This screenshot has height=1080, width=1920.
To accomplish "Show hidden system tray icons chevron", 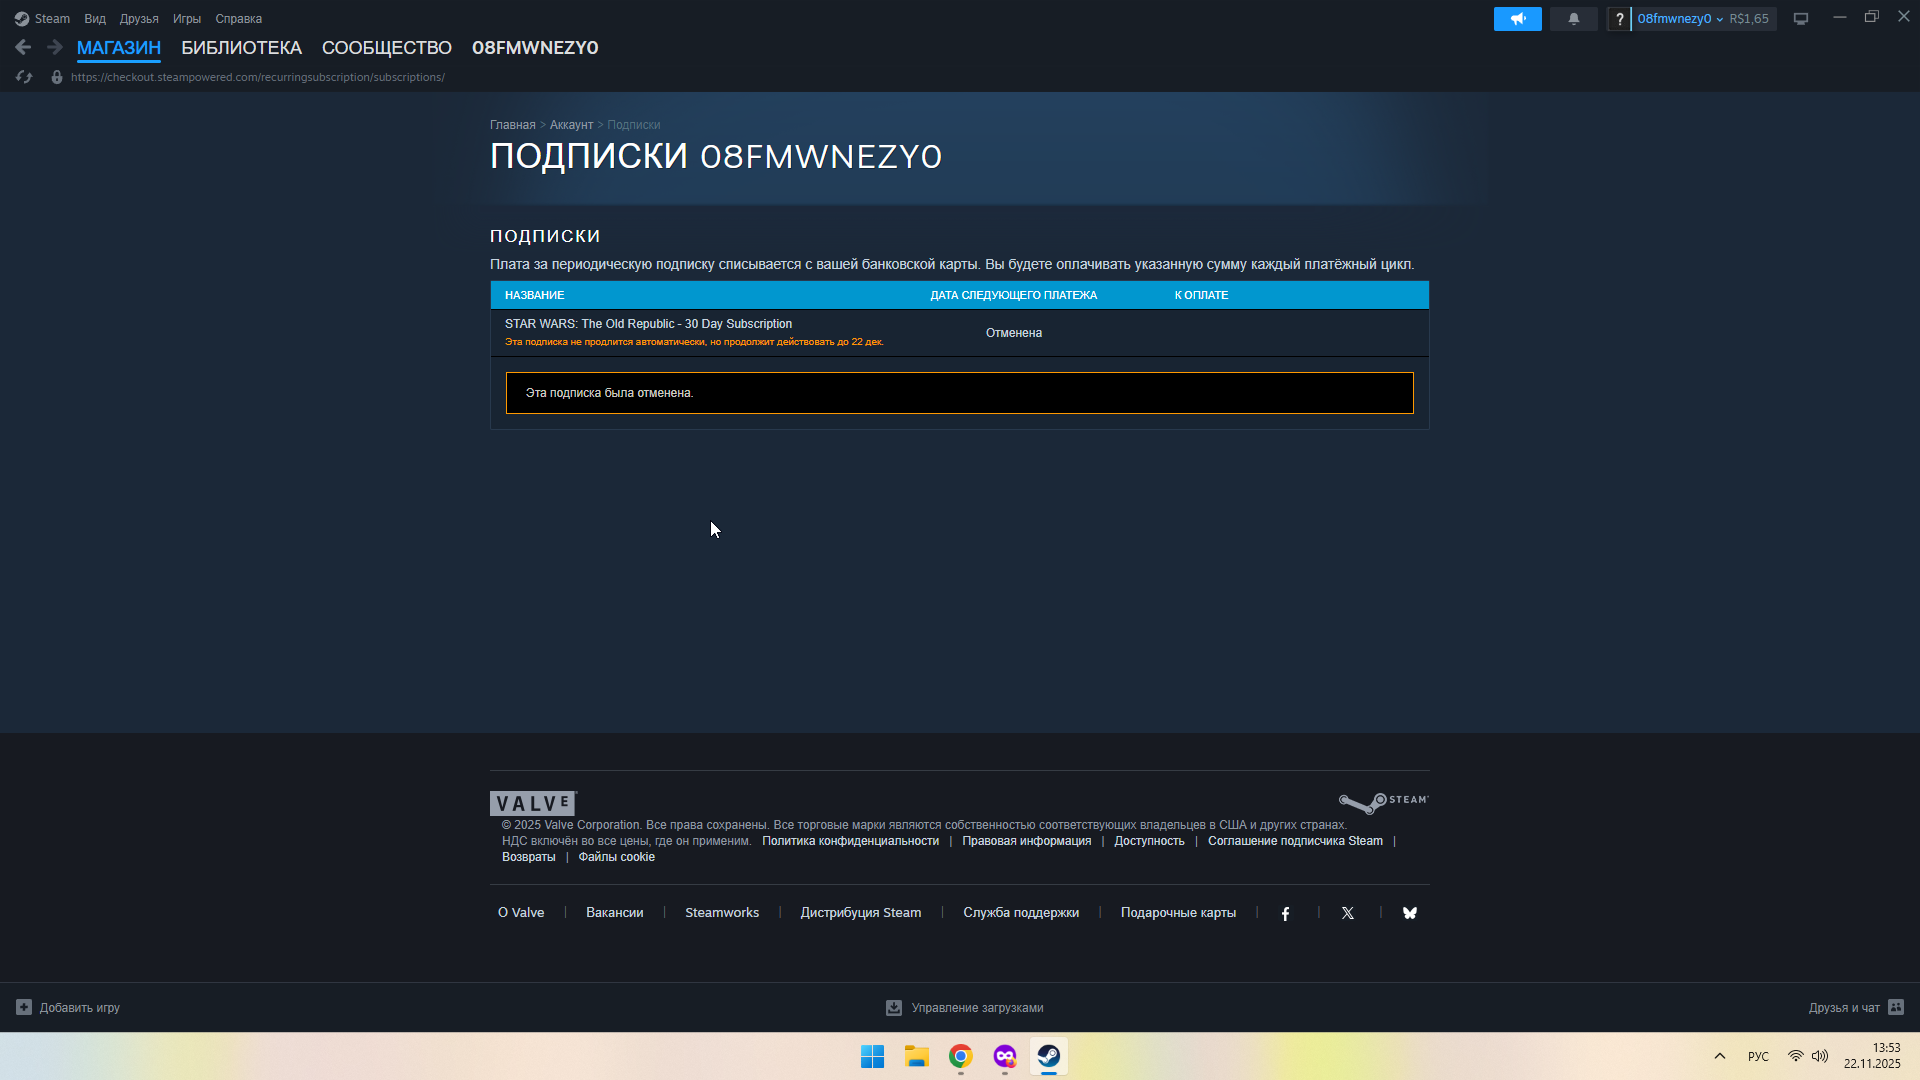I will pos(1719,1056).
